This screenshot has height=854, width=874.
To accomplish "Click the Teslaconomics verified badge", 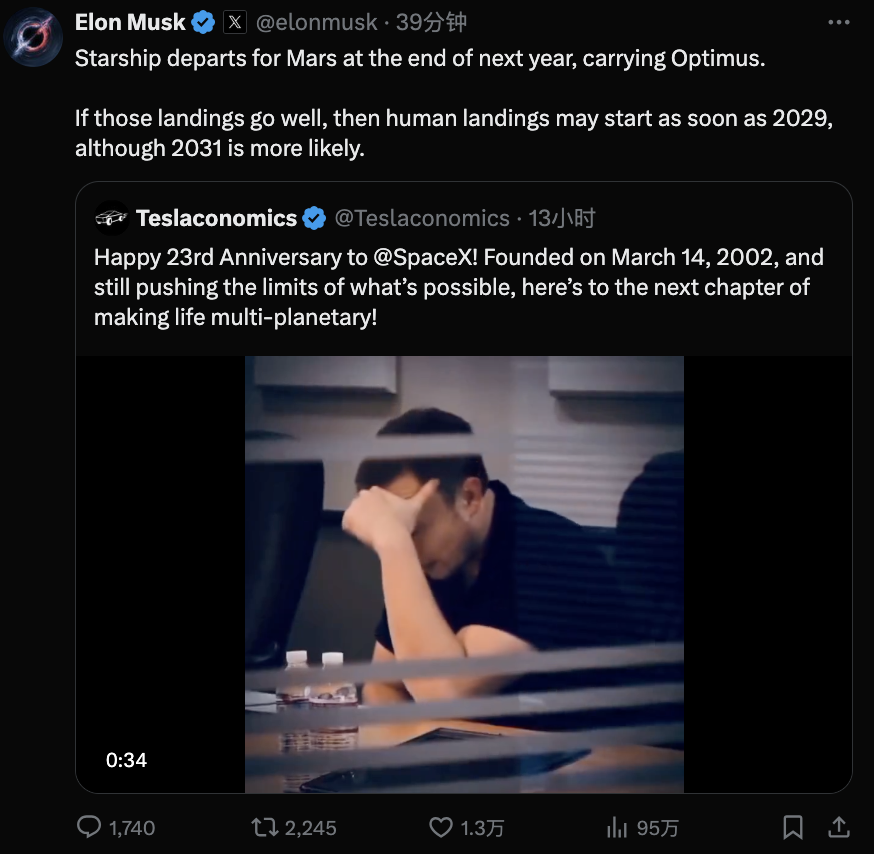I will [x=314, y=218].
